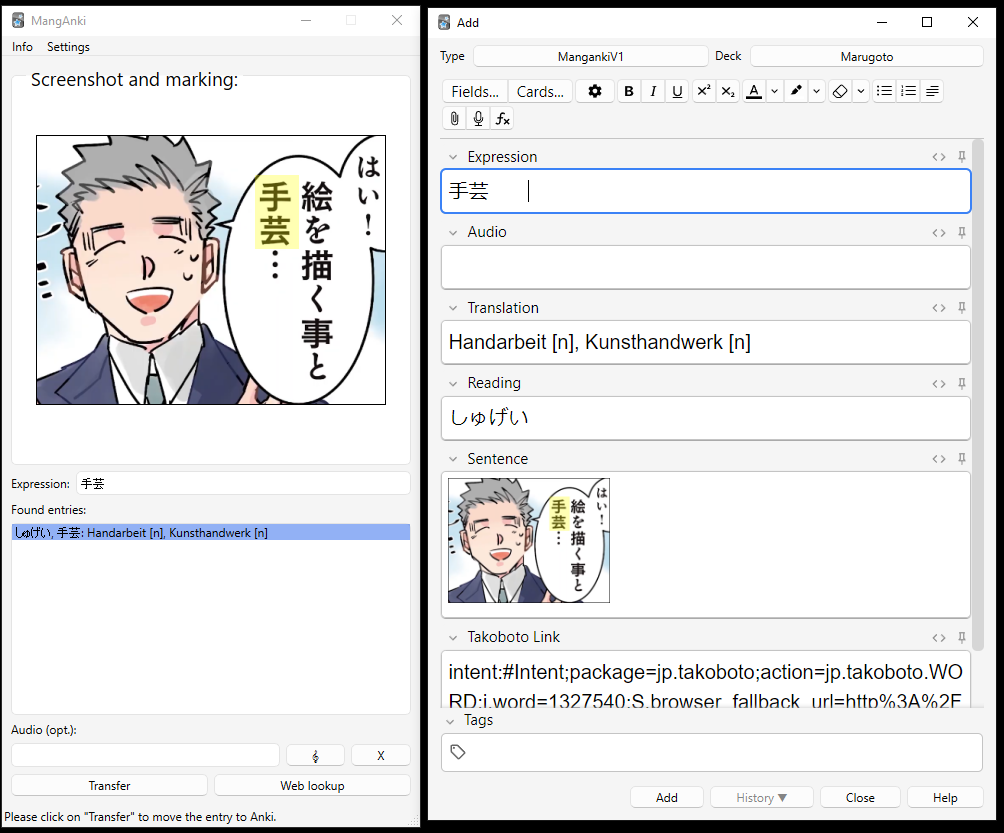Image resolution: width=1004 pixels, height=833 pixels.
Task: Pin the Audio field to make it sticky
Action: pos(962,232)
